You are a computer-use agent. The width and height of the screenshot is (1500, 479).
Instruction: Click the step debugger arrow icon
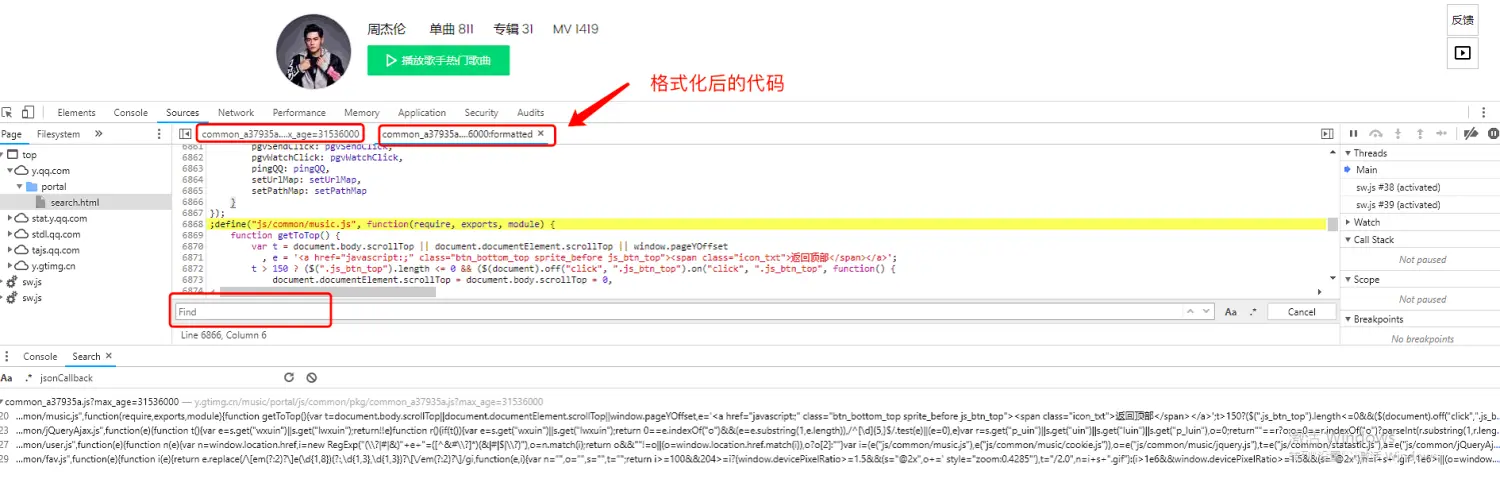click(1443, 133)
